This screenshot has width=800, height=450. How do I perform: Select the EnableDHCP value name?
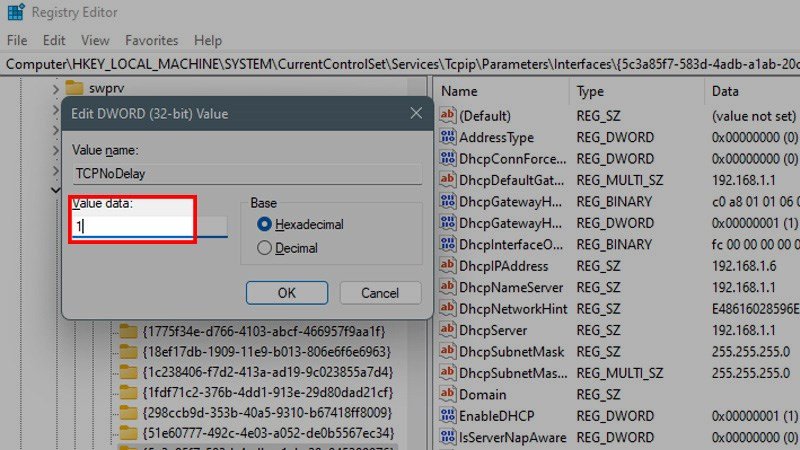tap(496, 416)
